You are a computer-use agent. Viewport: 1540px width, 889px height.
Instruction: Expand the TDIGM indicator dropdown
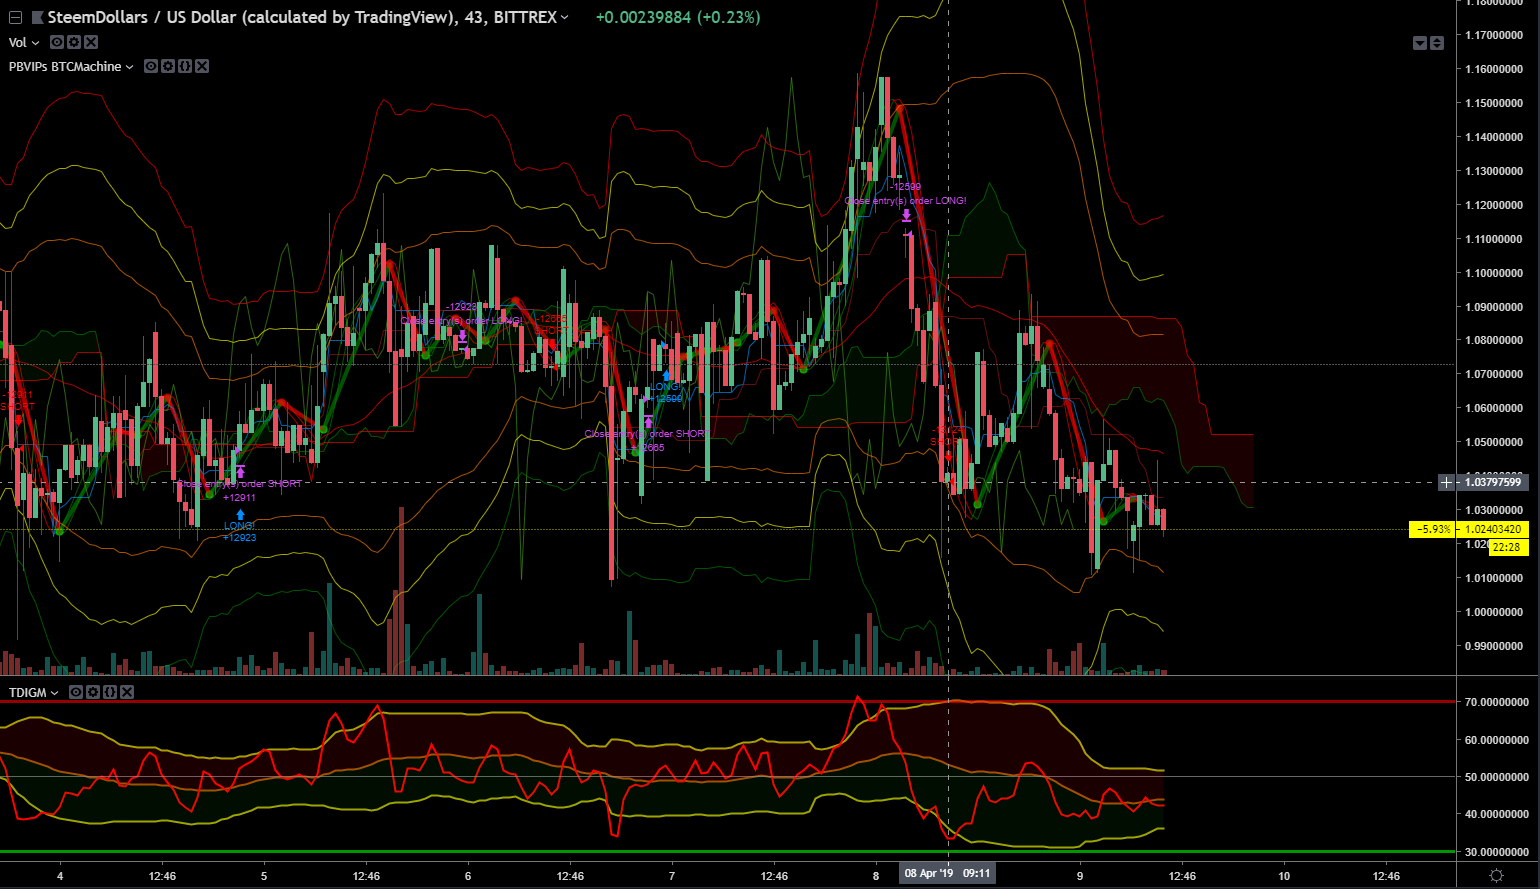click(55, 693)
